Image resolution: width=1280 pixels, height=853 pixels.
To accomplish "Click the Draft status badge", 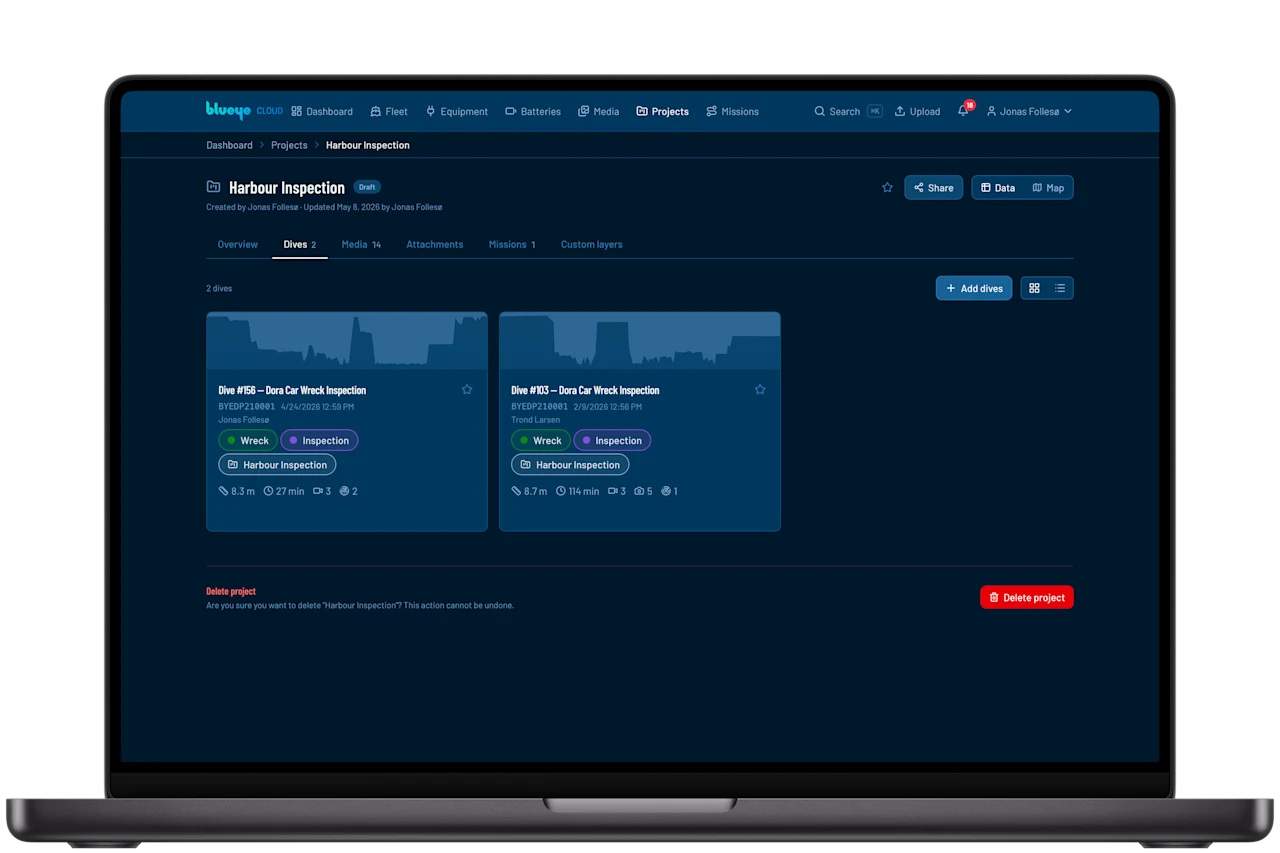I will pos(367,187).
